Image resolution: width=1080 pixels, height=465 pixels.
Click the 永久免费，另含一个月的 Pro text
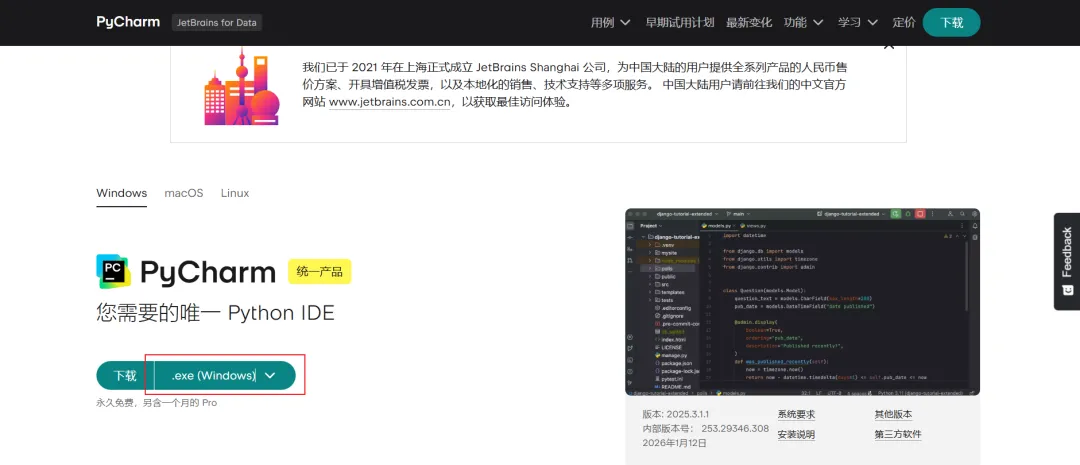coord(156,402)
